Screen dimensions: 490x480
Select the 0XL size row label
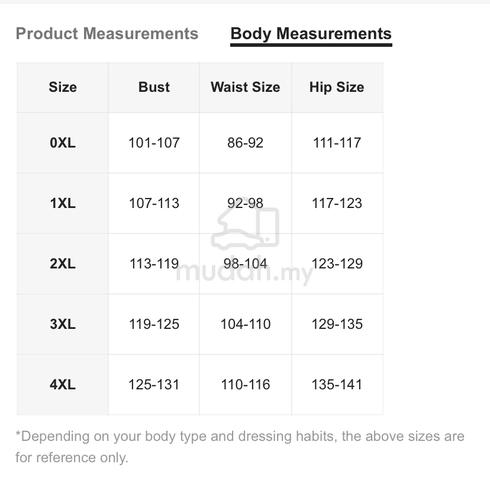pyautogui.click(x=63, y=143)
